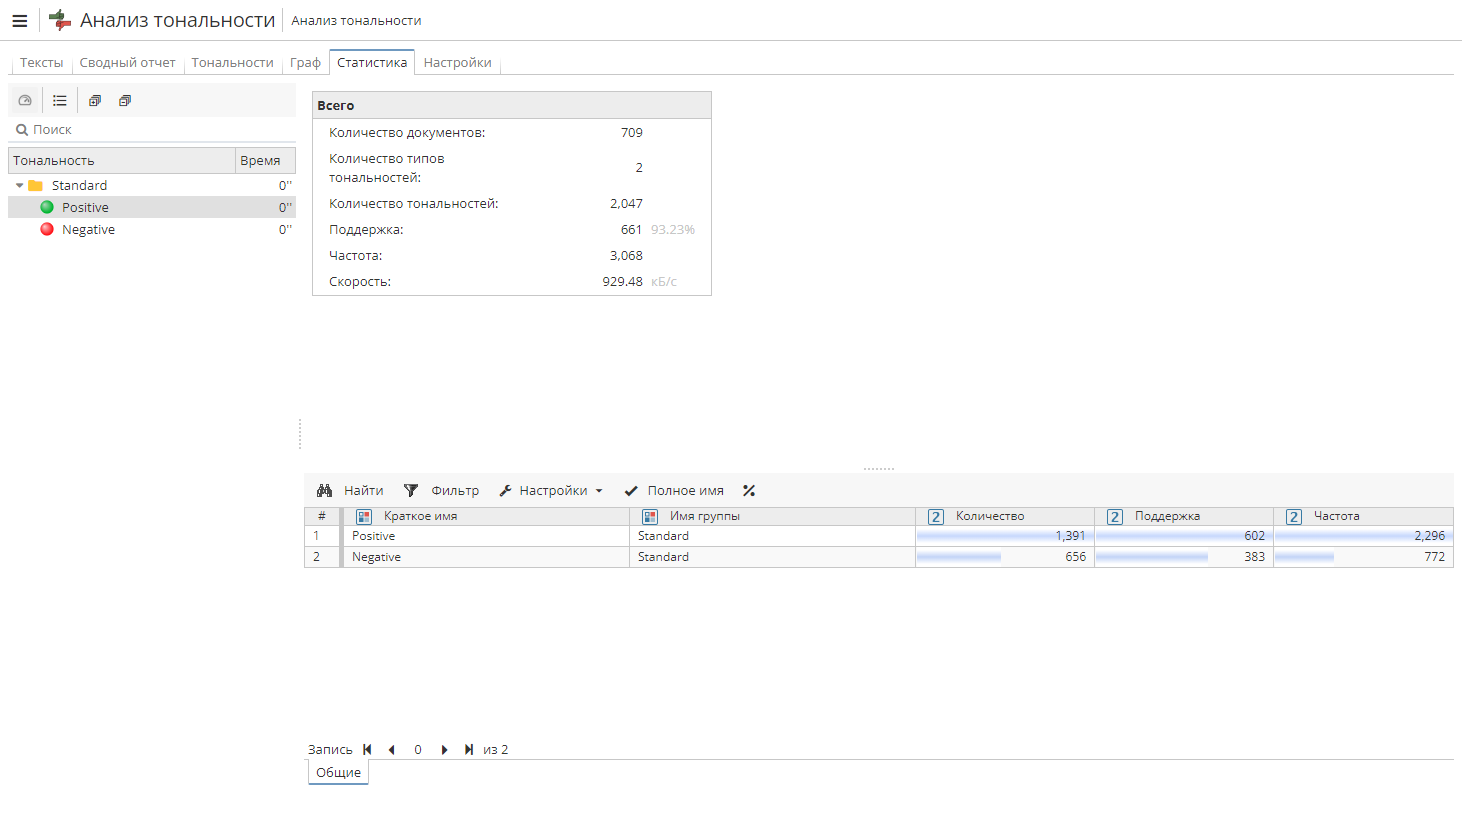Click the sentiment analysis app logo icon
Image resolution: width=1462 pixels, height=813 pixels.
coord(60,20)
